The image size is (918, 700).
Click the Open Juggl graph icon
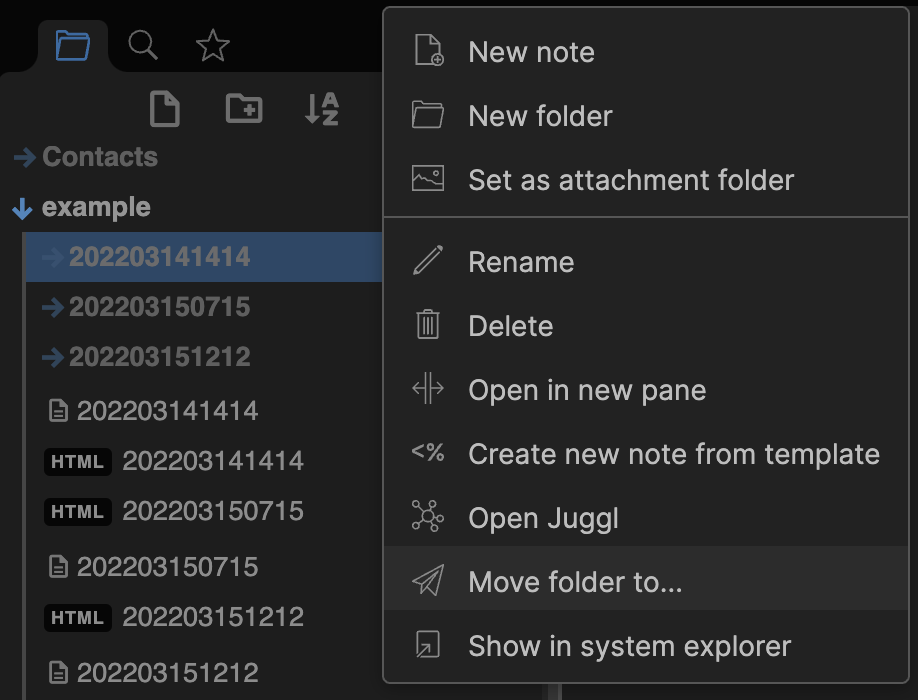pos(429,518)
